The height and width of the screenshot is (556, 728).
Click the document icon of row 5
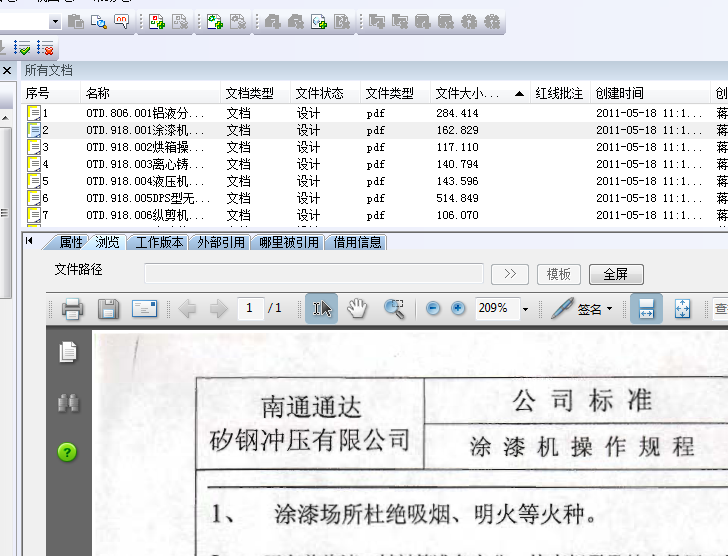(33, 181)
